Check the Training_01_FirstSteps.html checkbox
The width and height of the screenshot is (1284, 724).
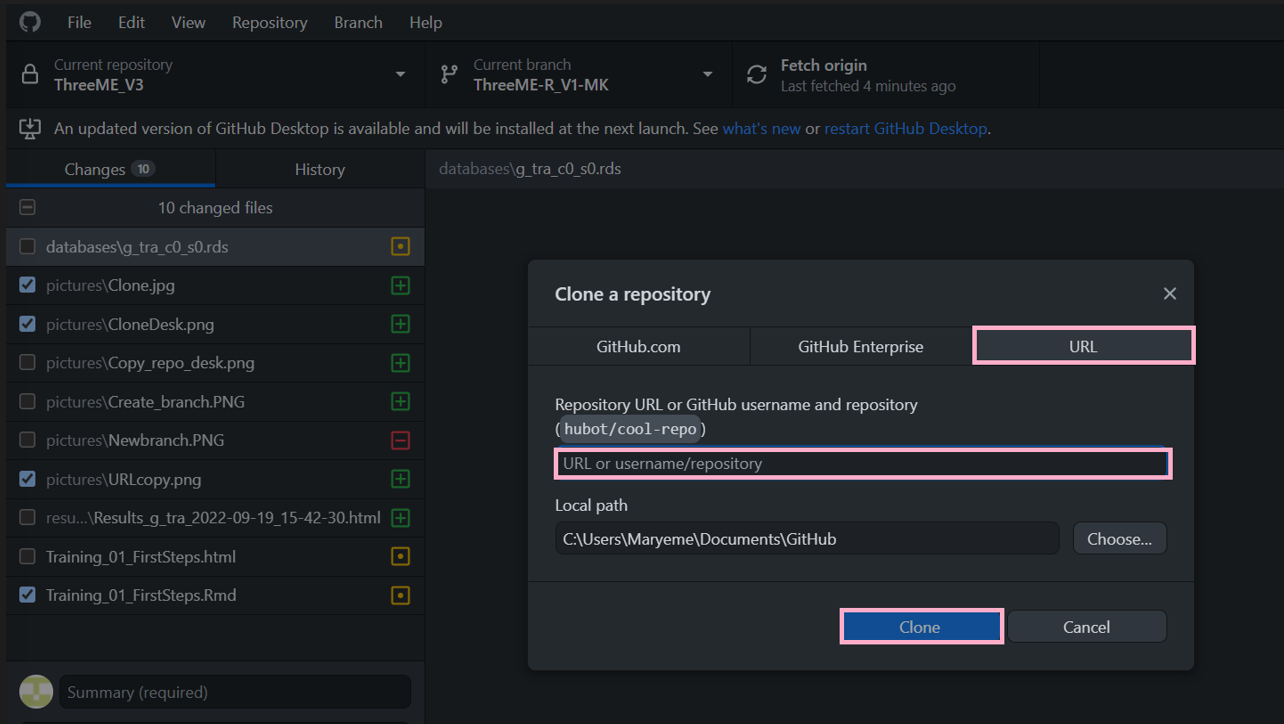tap(27, 557)
